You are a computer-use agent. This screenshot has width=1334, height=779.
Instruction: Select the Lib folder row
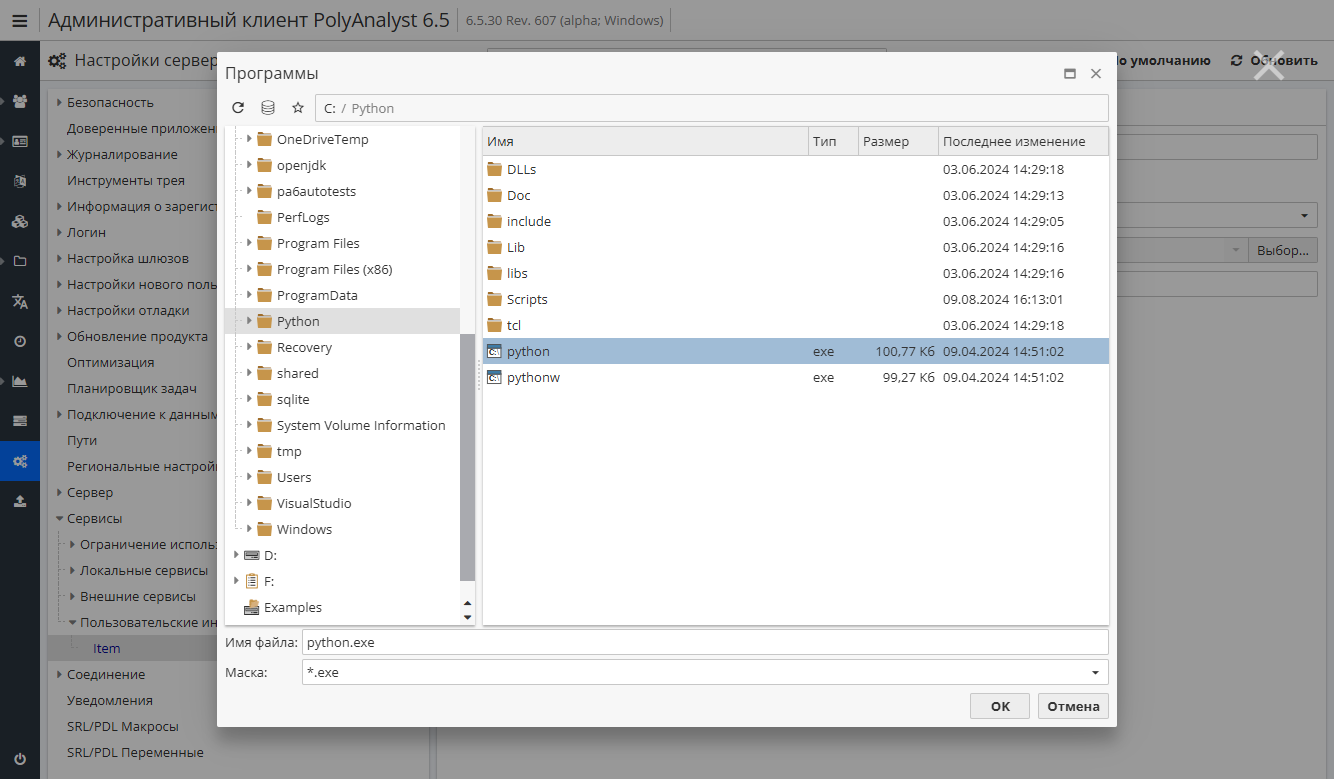click(x=795, y=247)
